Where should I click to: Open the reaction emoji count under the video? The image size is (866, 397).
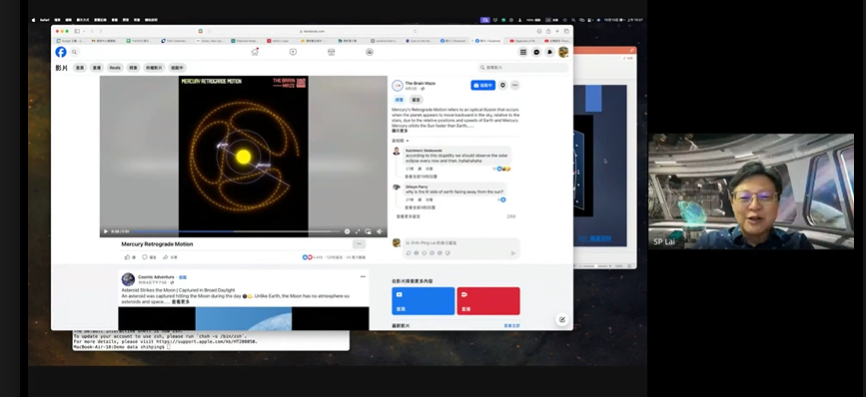click(312, 257)
